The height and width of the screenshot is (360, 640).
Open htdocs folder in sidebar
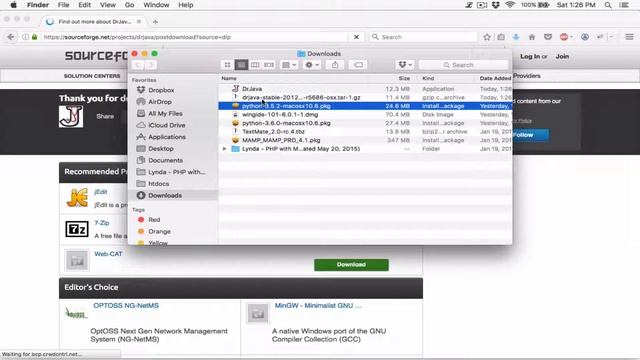click(158, 184)
